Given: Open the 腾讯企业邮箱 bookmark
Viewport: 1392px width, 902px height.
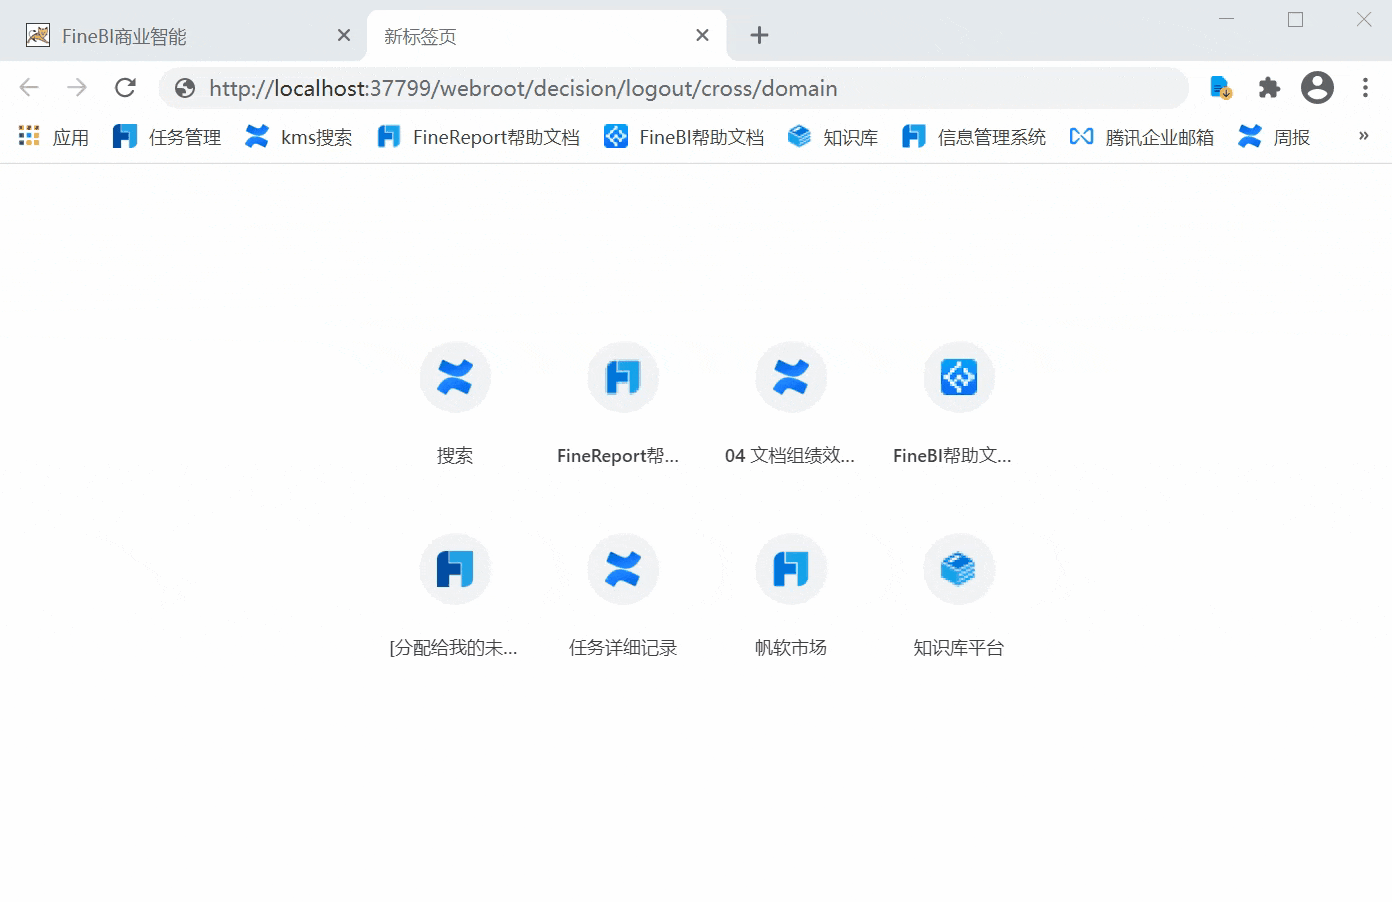Looking at the screenshot, I should 1142,137.
